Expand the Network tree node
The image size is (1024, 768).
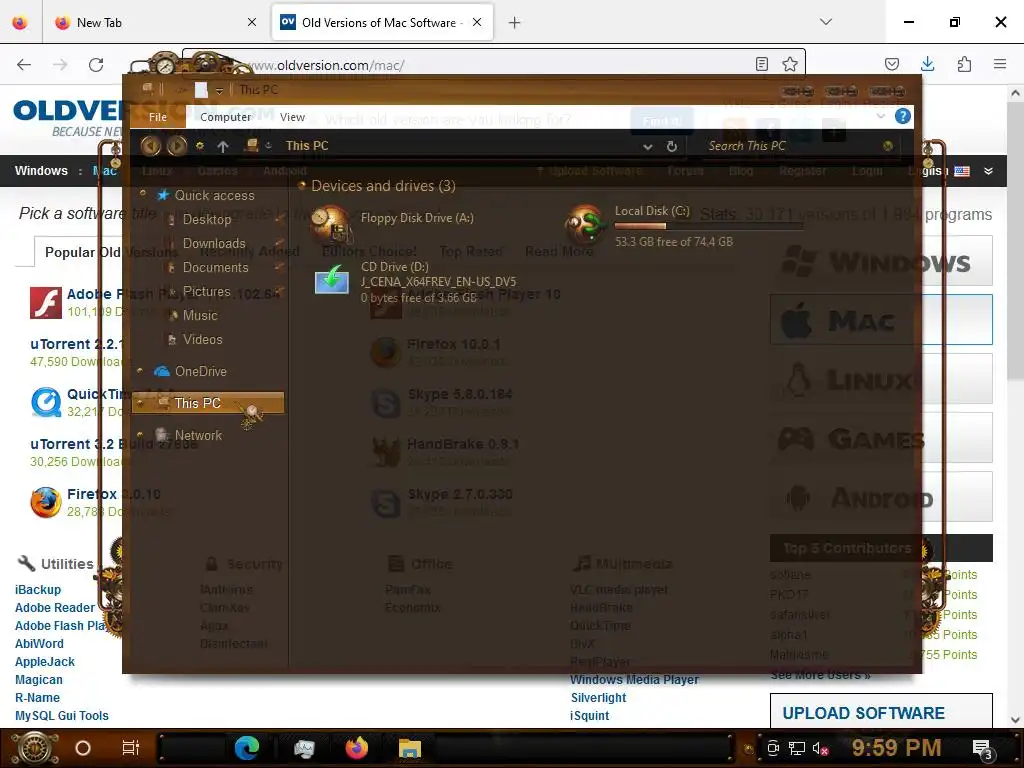(140, 435)
